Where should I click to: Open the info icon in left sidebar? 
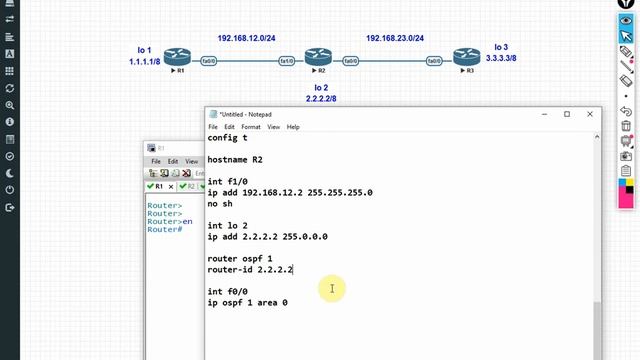[x=10, y=122]
